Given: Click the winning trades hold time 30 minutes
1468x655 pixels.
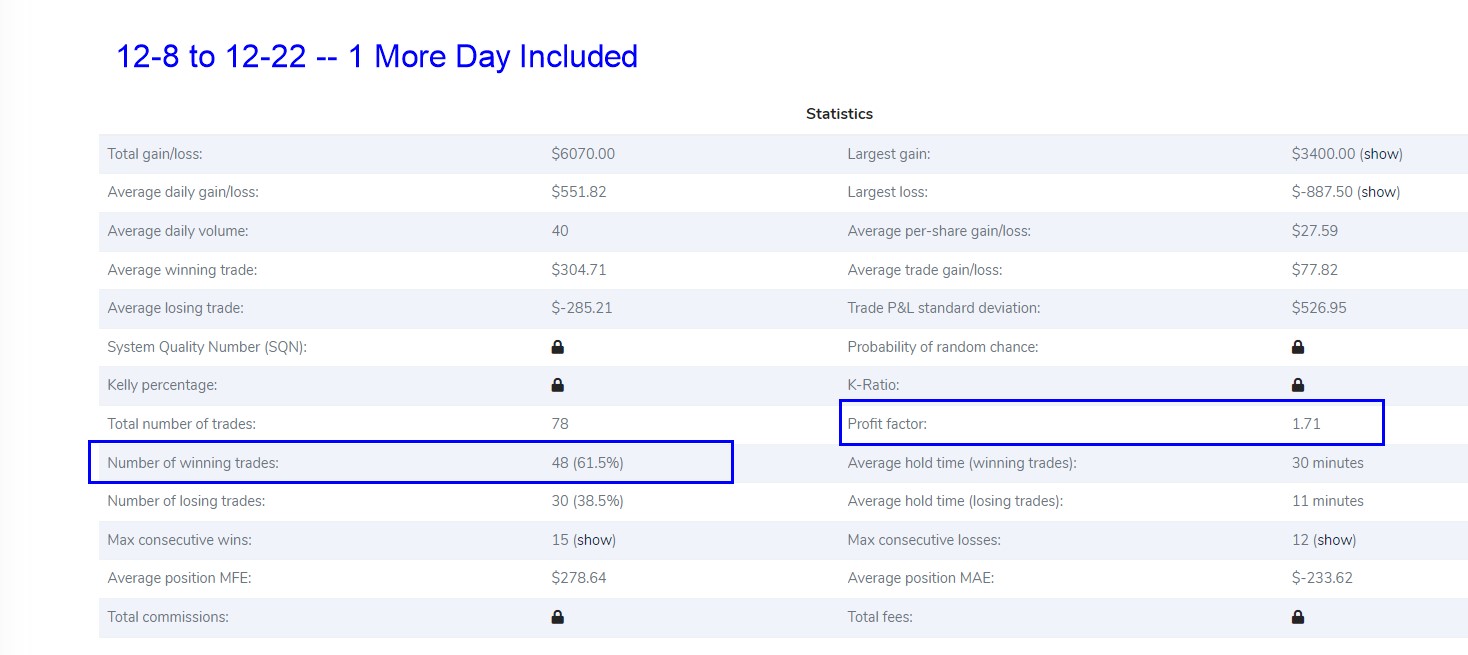Looking at the screenshot, I should coord(1328,463).
